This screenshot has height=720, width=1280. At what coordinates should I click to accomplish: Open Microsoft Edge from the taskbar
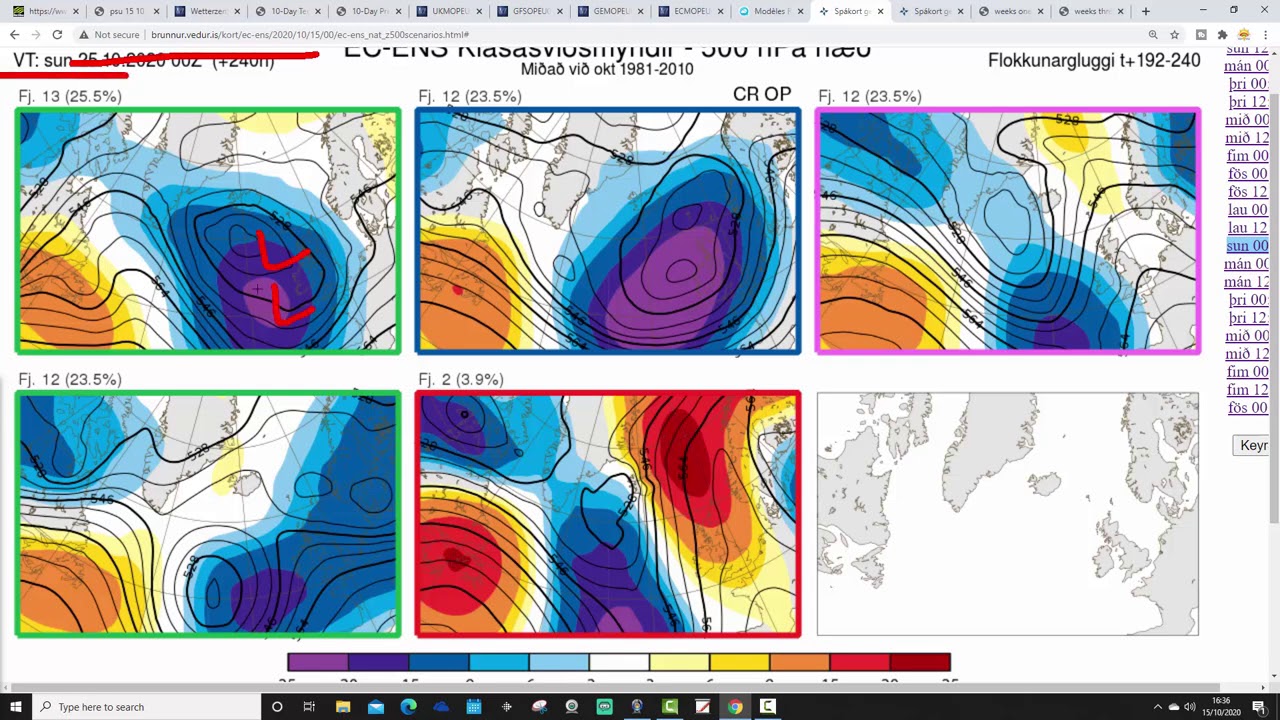click(x=408, y=707)
